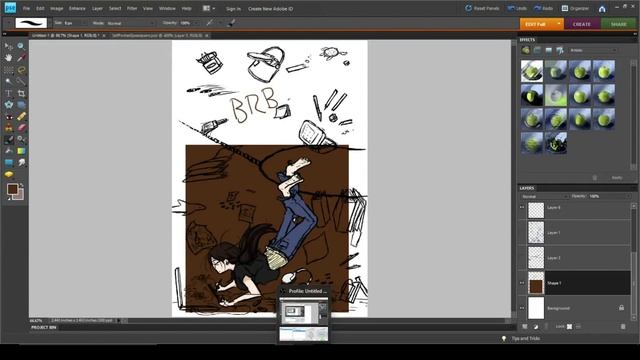This screenshot has height=360, width=640.
Task: Open the Layer menu
Action: [x=97, y=8]
